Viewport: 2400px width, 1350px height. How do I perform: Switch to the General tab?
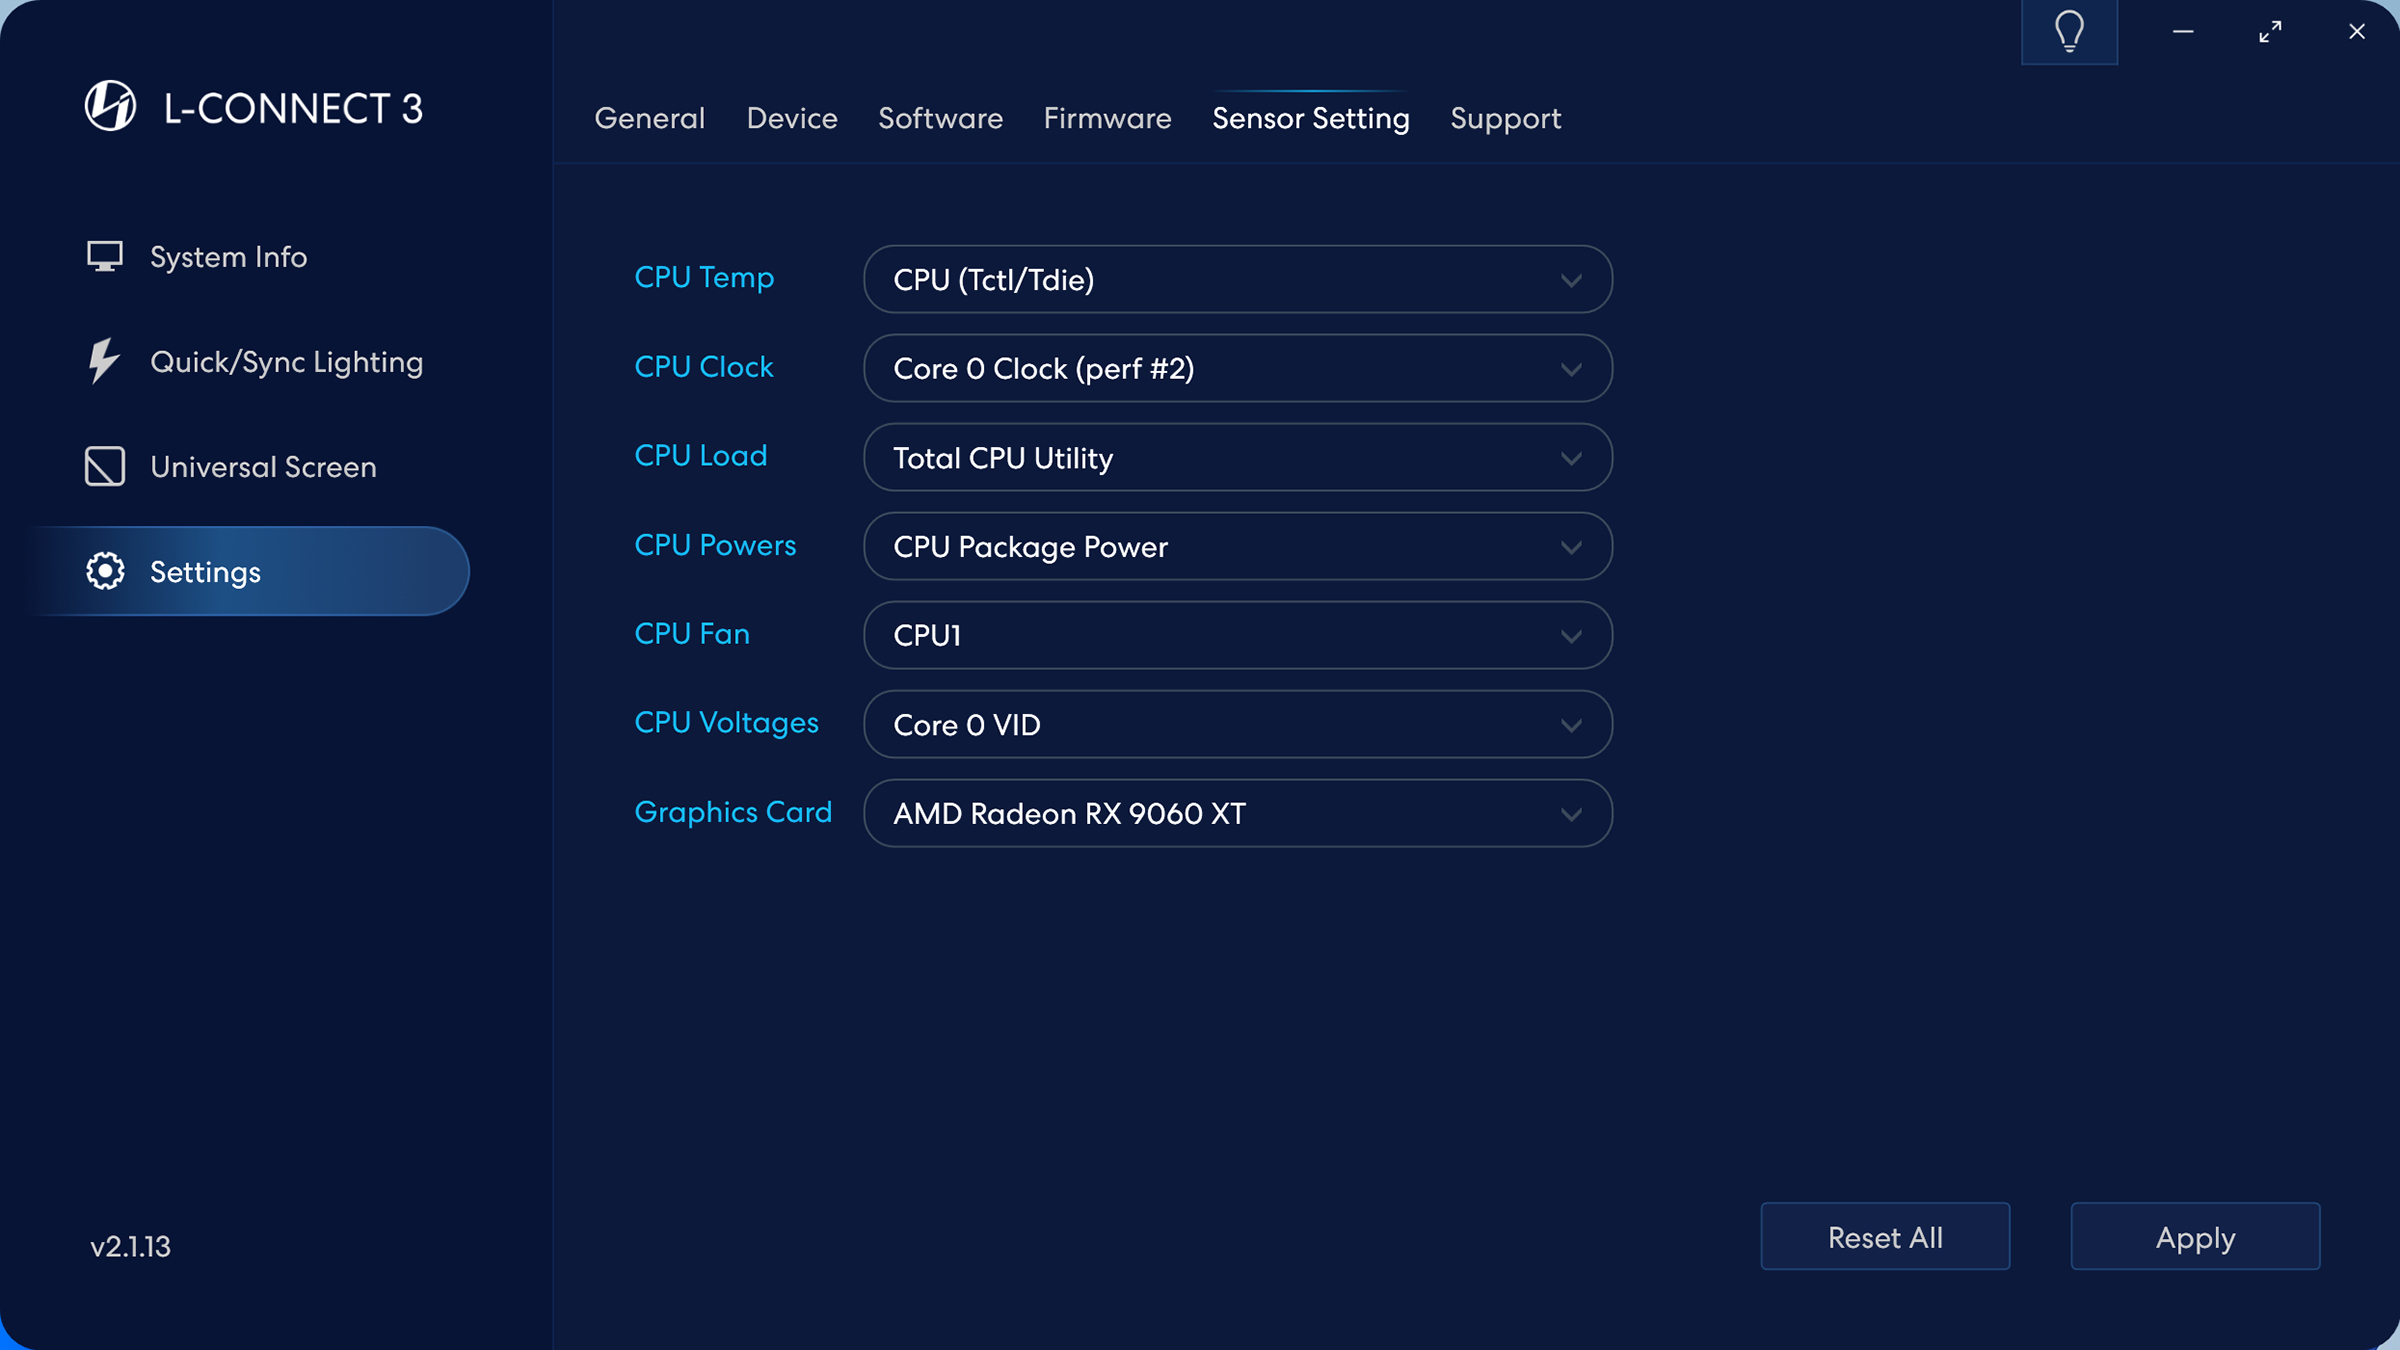click(x=649, y=118)
